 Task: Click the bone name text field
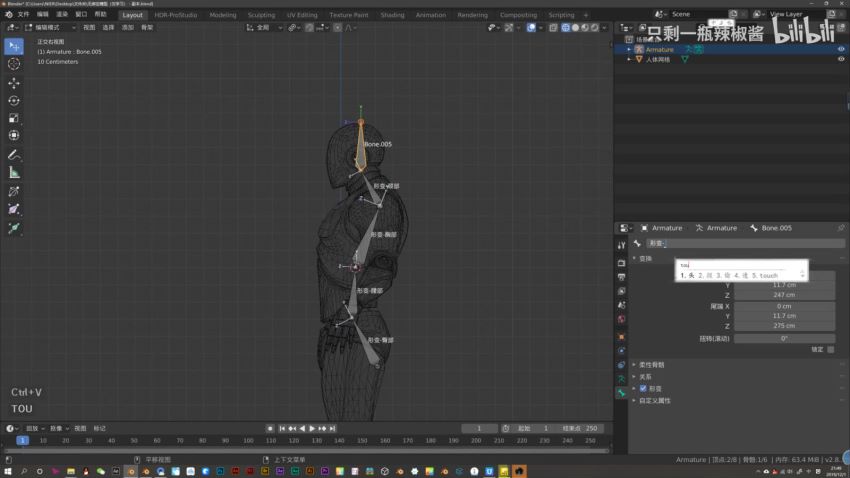pyautogui.click(x=745, y=244)
